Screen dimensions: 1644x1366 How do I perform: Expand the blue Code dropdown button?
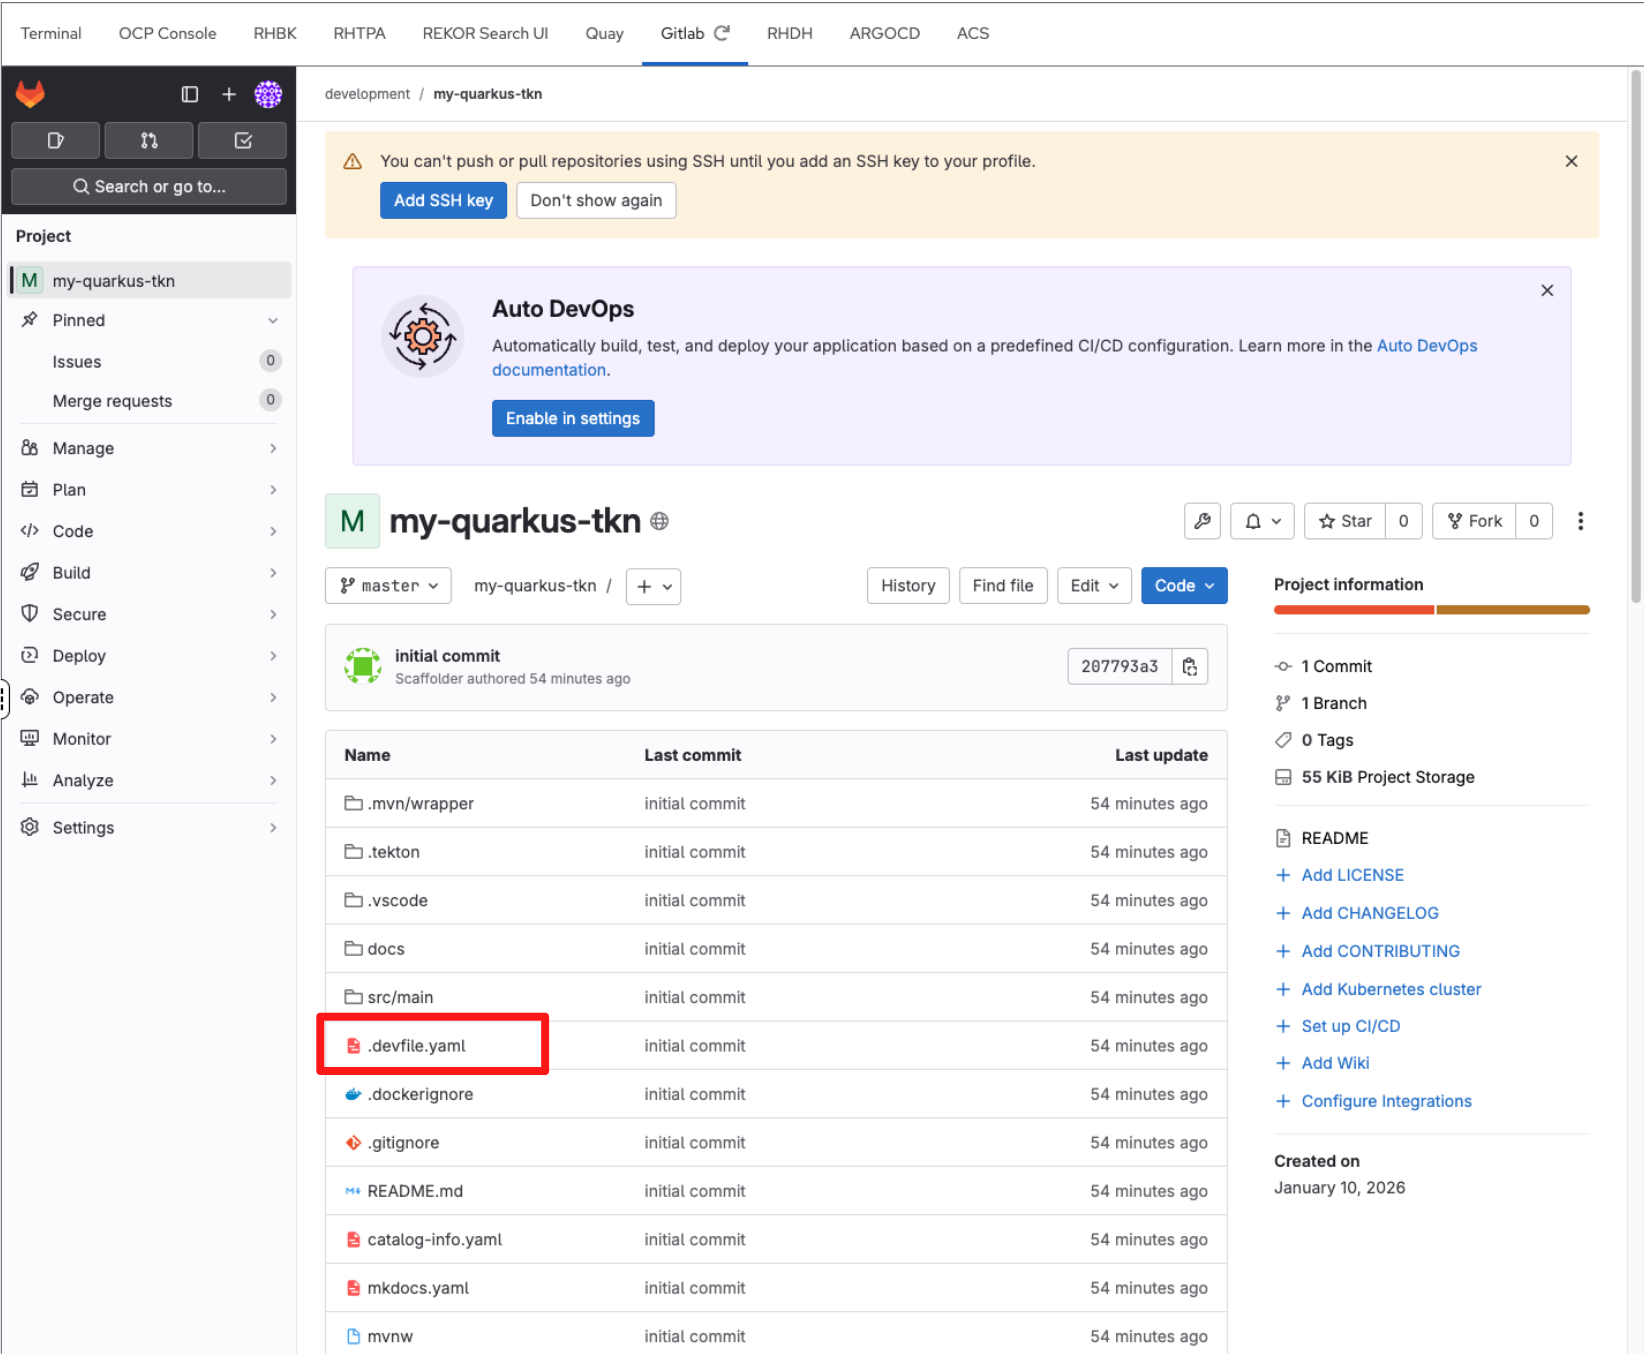1183,586
